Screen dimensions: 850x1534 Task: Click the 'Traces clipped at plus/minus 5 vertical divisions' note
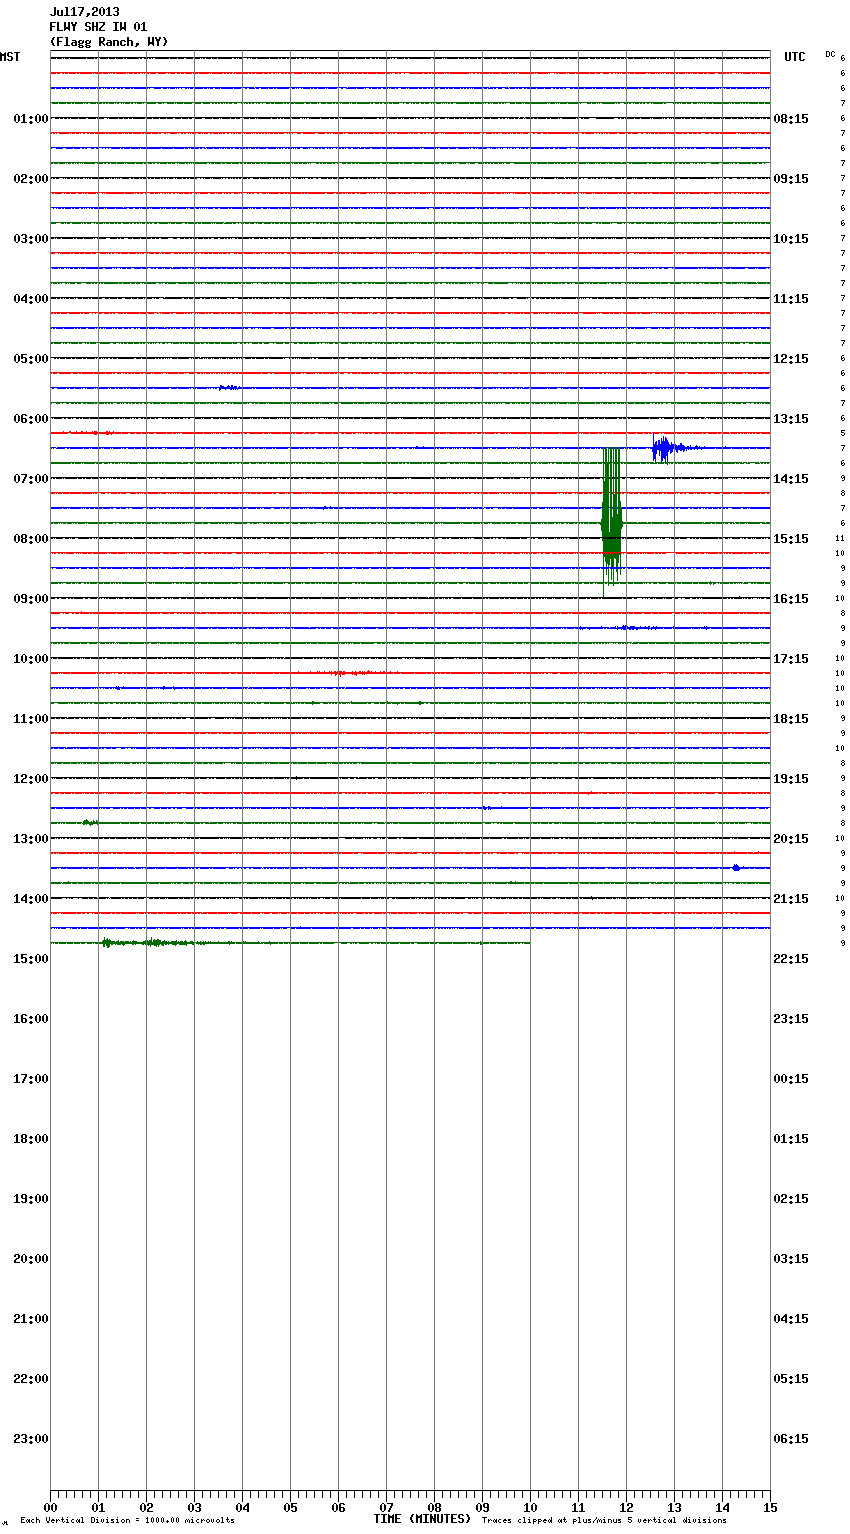click(x=604, y=1521)
